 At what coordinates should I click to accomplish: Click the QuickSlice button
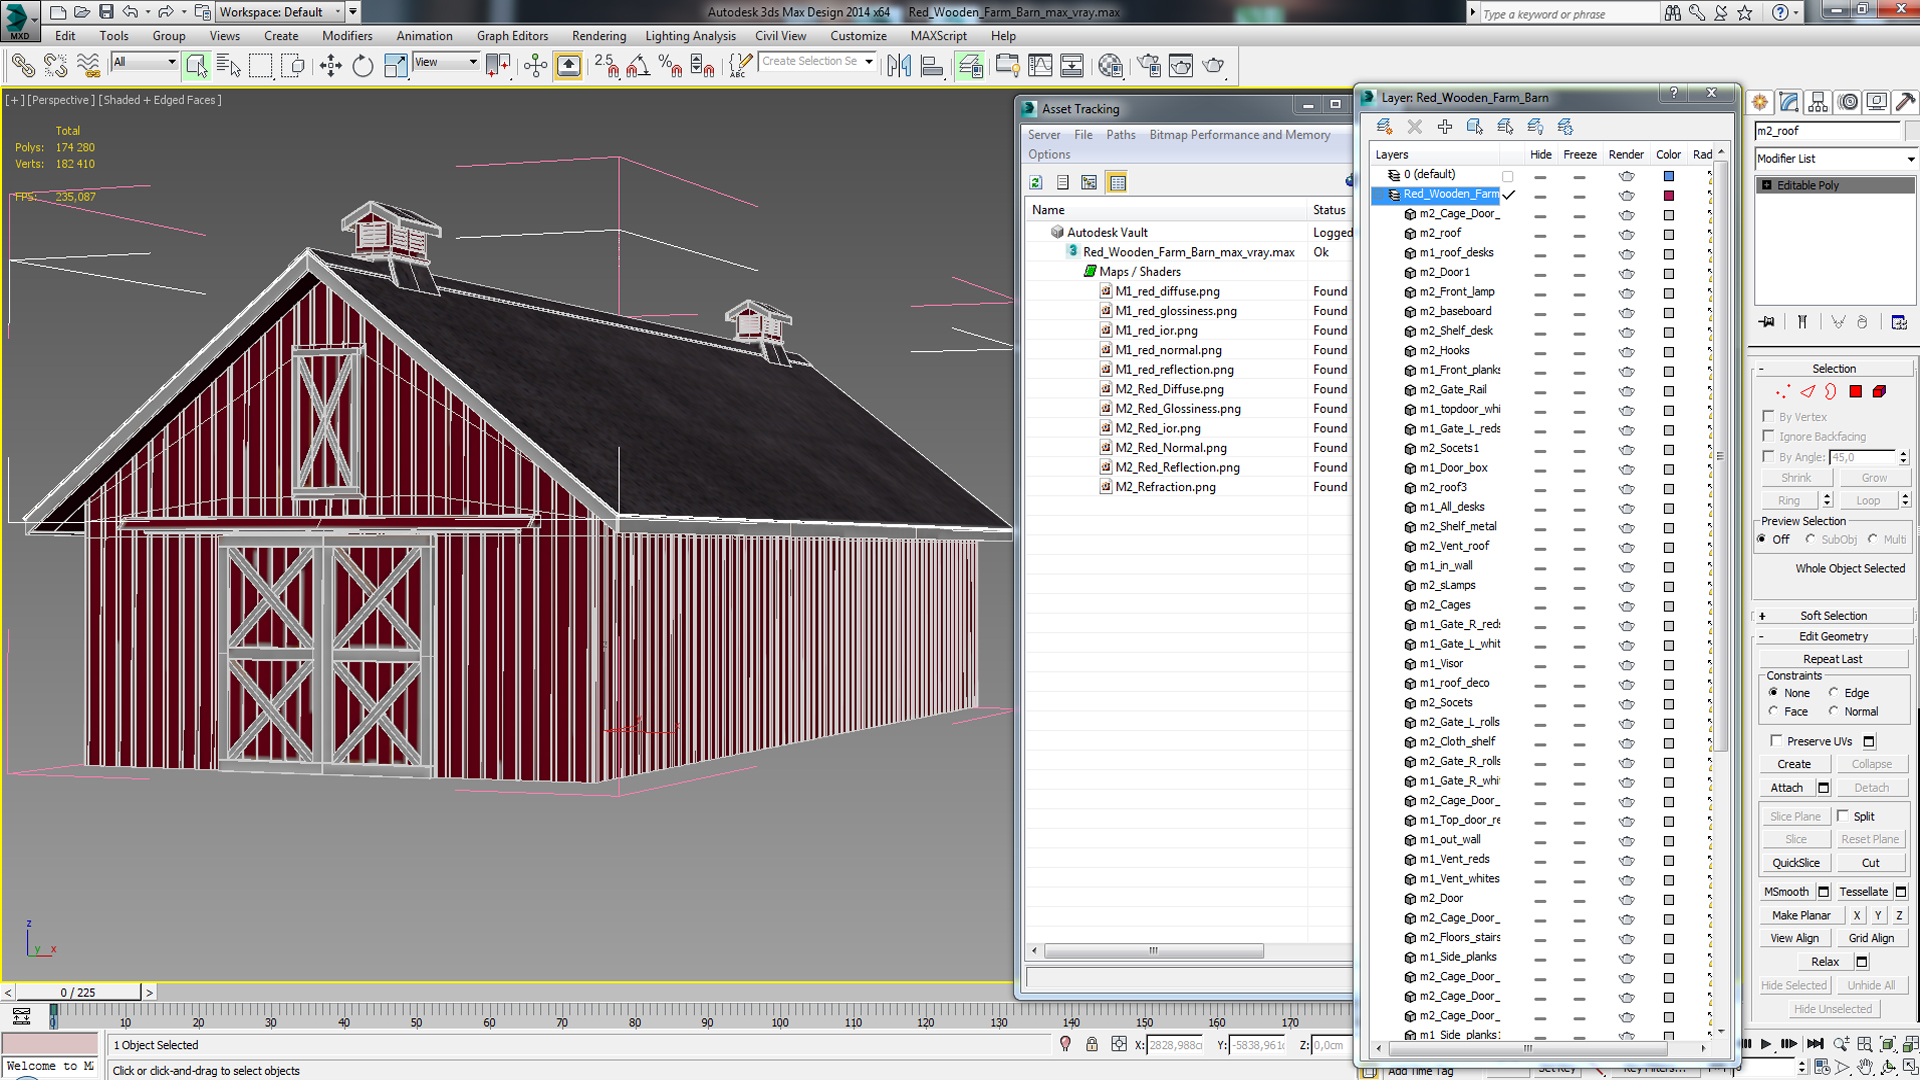pyautogui.click(x=1796, y=863)
